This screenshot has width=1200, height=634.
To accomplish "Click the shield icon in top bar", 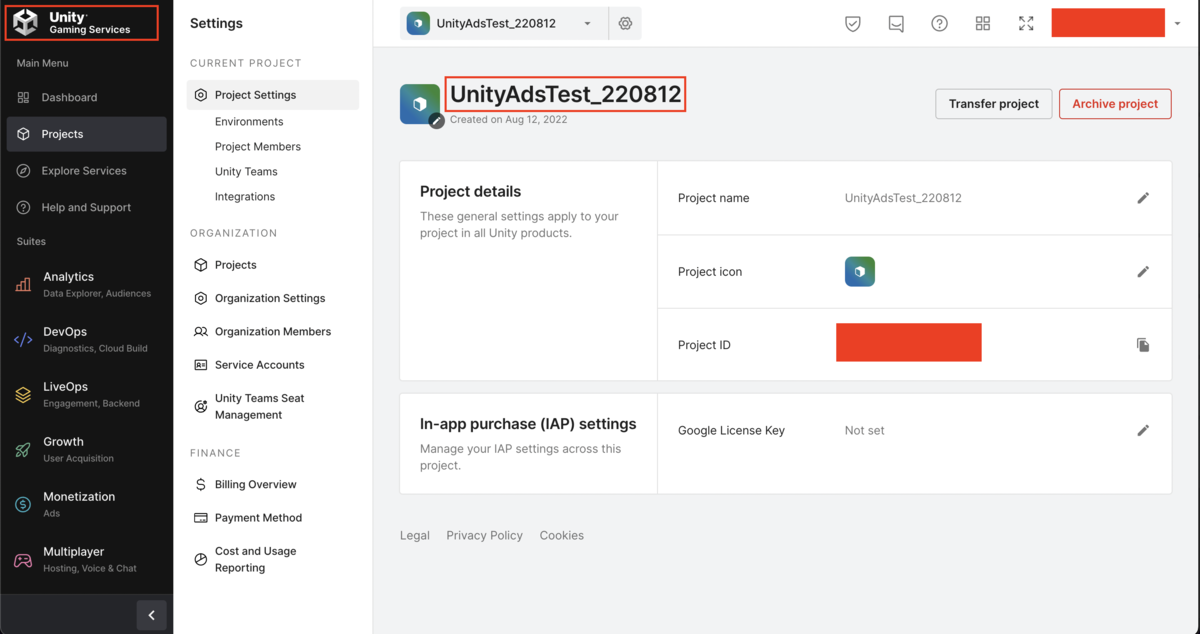I will [x=853, y=23].
